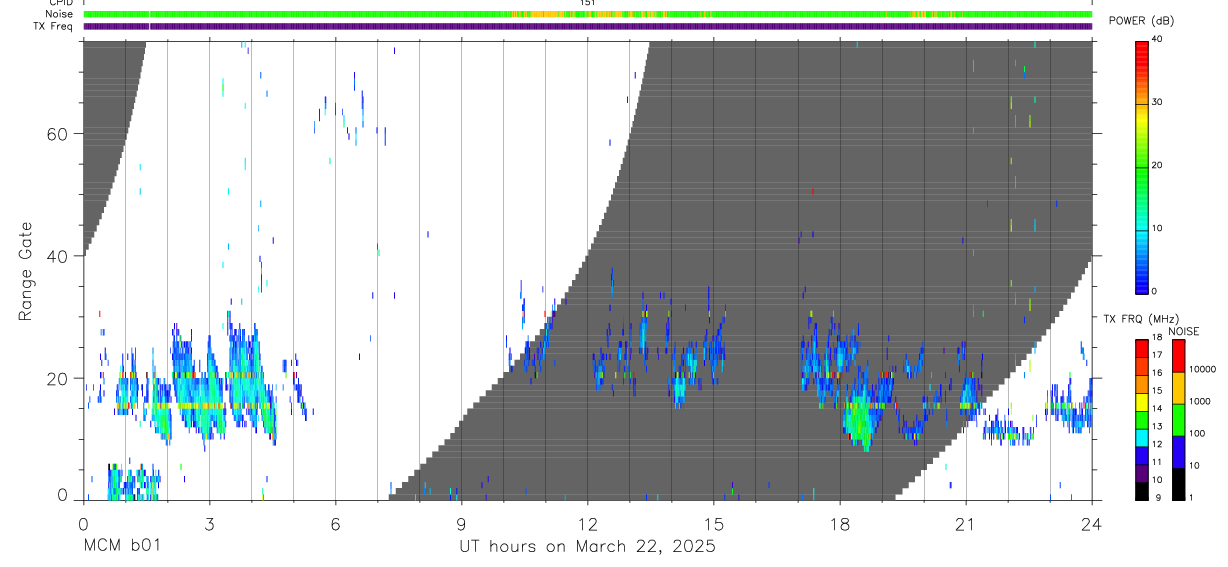This screenshot has height=567, width=1228.
Task: Click the 11 label on TX FRQ legend
Action: [1157, 462]
